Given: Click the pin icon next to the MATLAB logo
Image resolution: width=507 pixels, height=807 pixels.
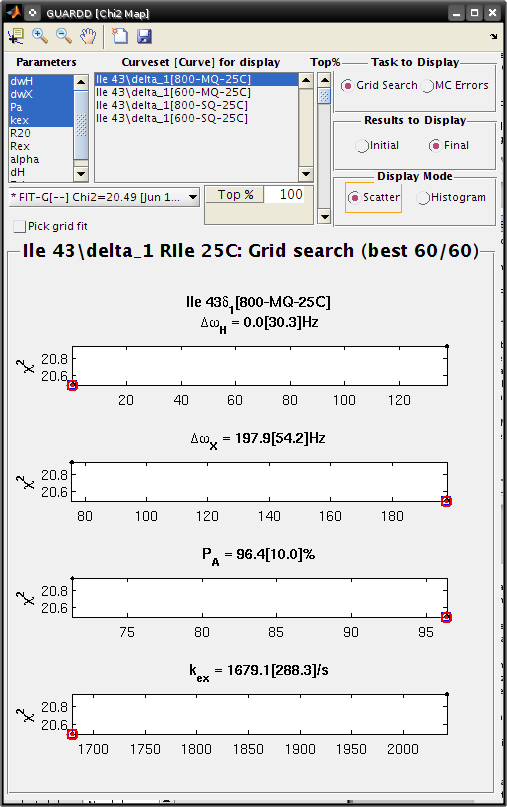Looking at the screenshot, I should tap(33, 12).
